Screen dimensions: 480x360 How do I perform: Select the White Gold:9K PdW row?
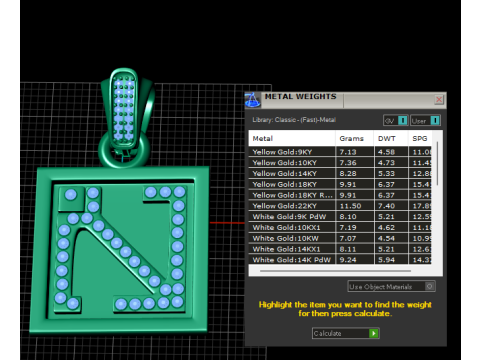click(x=340, y=217)
